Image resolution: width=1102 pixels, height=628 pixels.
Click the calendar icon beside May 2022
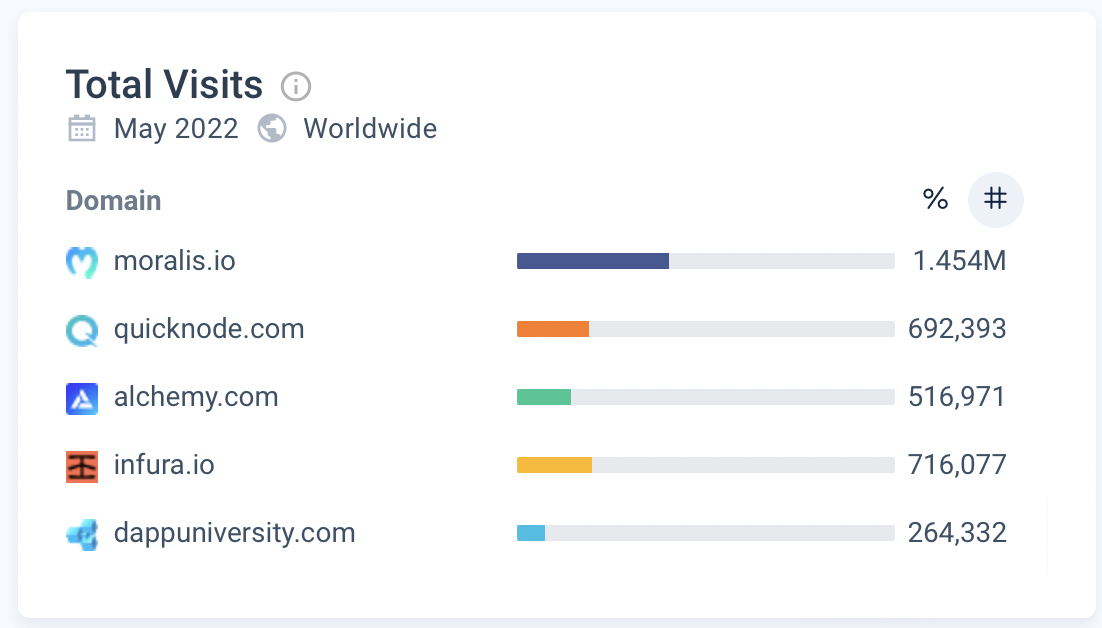(x=81, y=129)
